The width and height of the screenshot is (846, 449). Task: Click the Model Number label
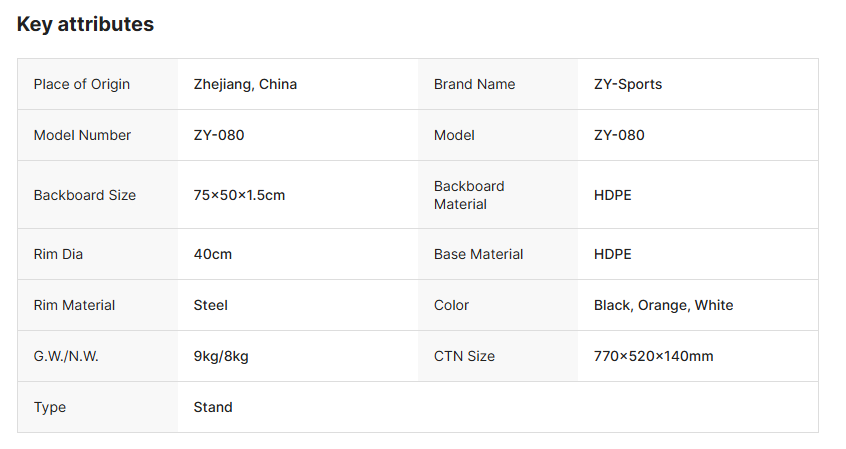click(x=82, y=135)
